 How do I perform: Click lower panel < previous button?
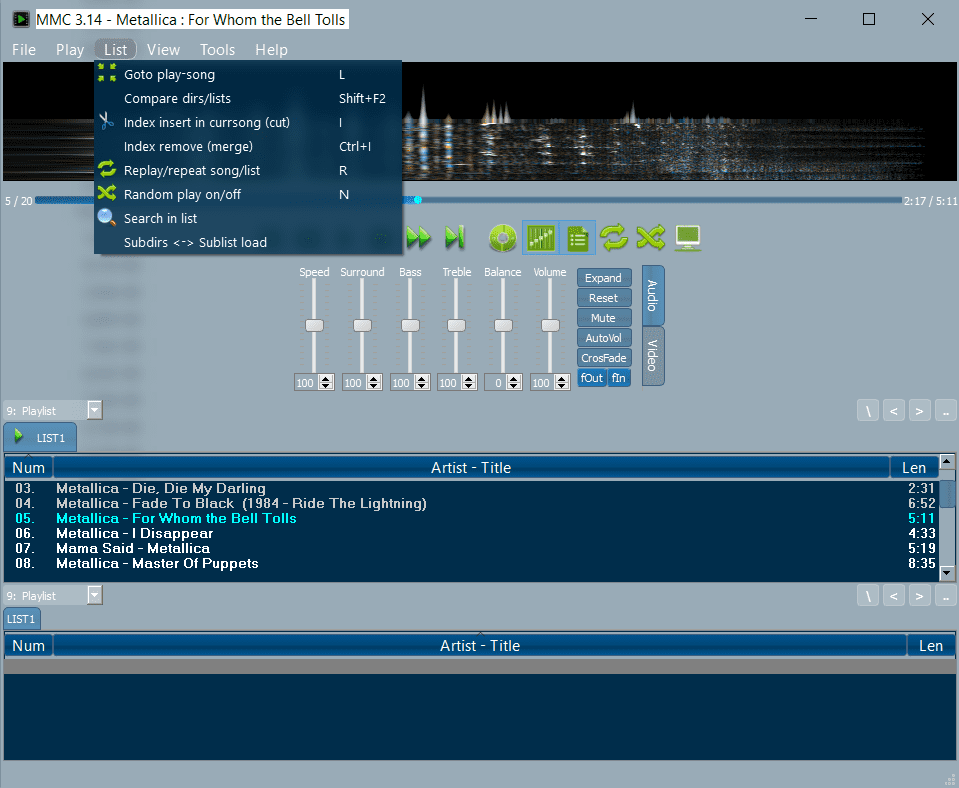point(894,595)
